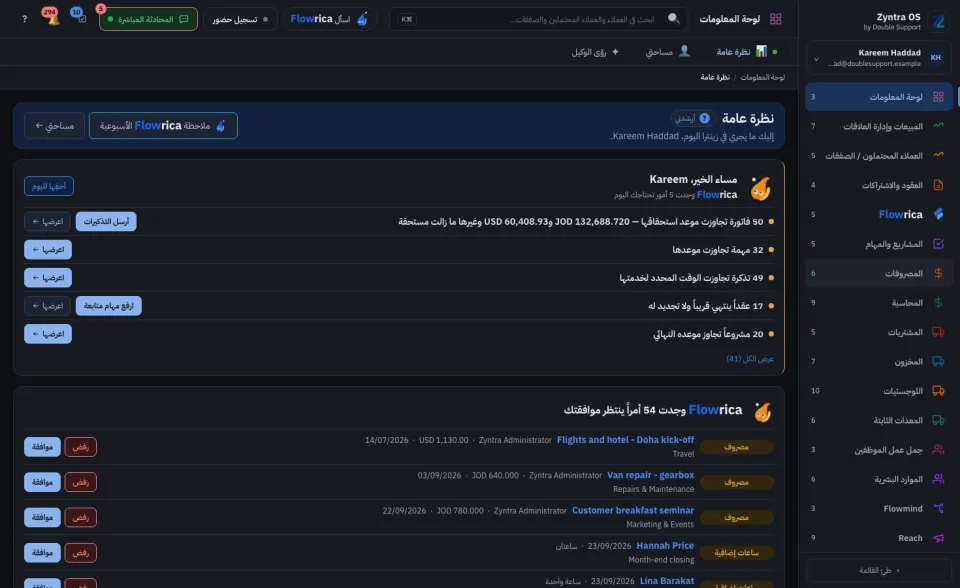Click send reminders for overdue invoices
Image resolution: width=960 pixels, height=588 pixels.
(x=106, y=221)
